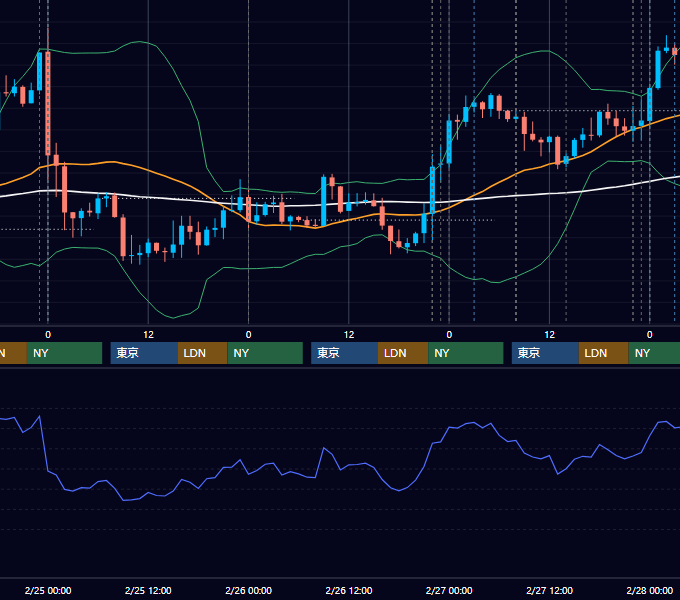Click the NY session block spanning 2/26 00:00

pyautogui.click(x=265, y=353)
